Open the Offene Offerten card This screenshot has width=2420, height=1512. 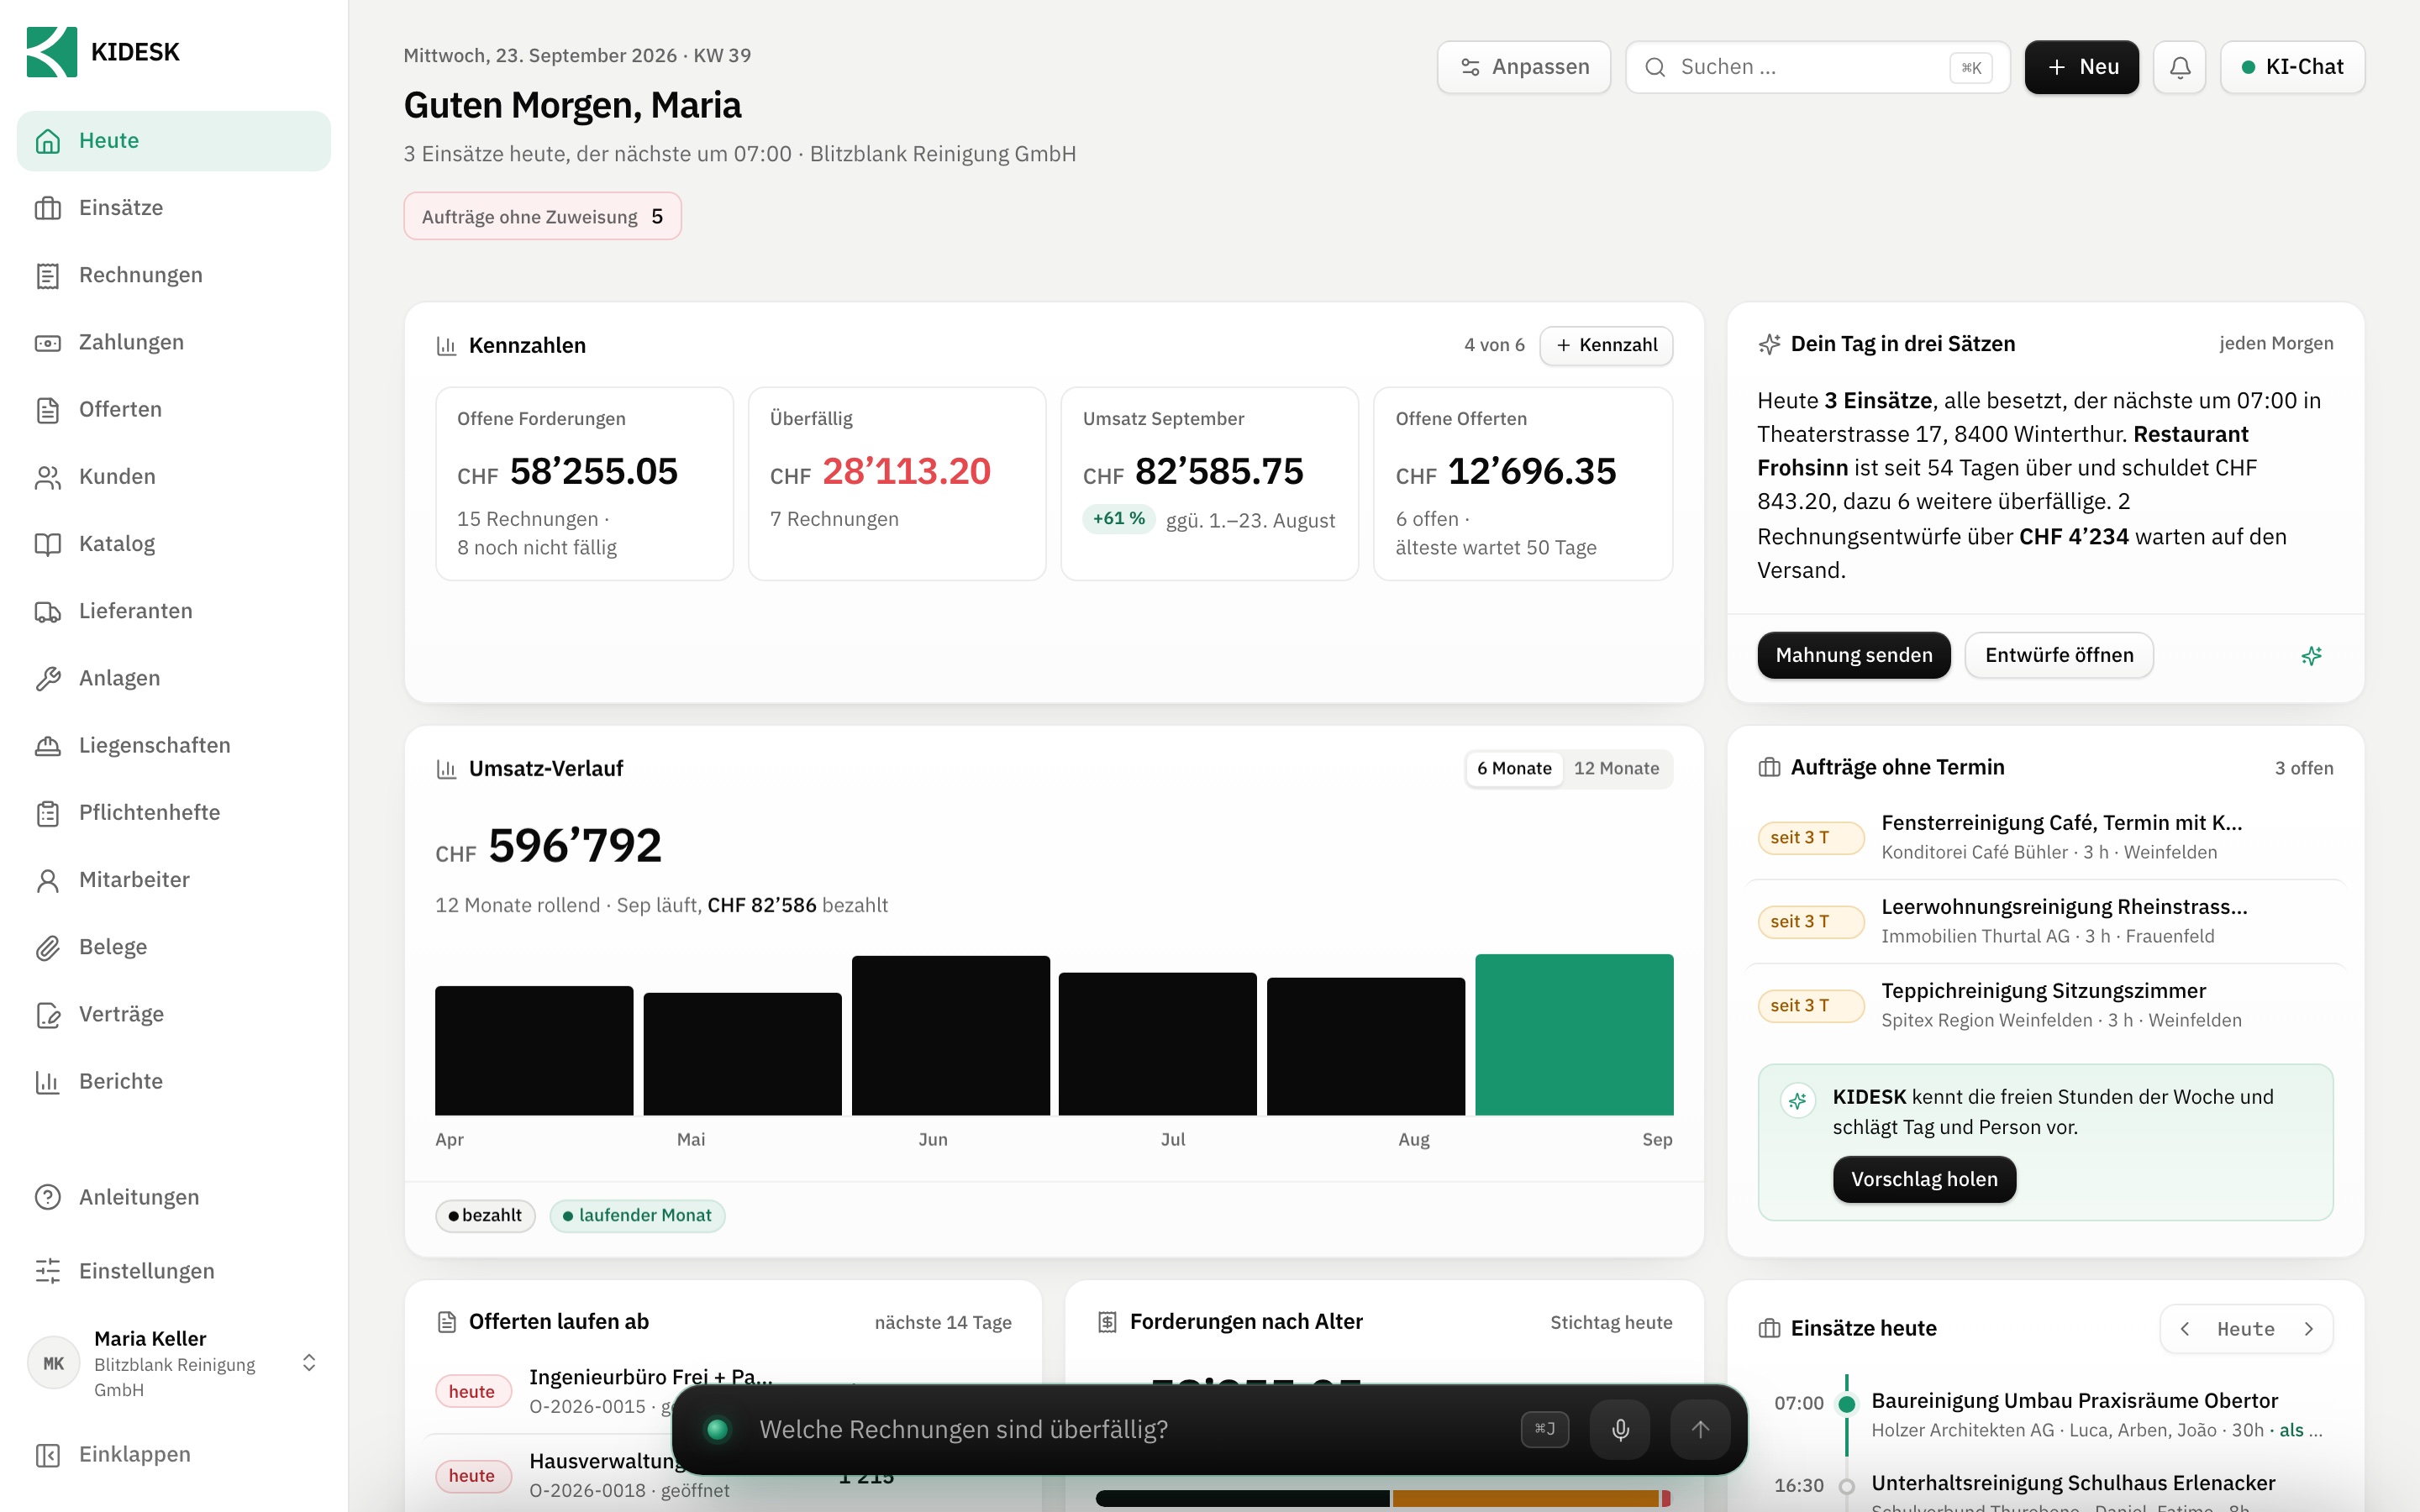tap(1523, 483)
